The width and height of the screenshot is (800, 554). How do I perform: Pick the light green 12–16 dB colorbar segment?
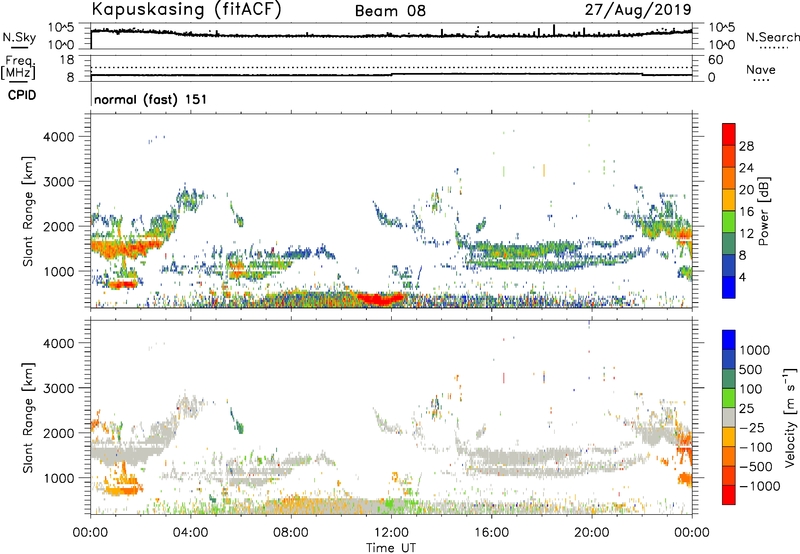tap(729, 222)
